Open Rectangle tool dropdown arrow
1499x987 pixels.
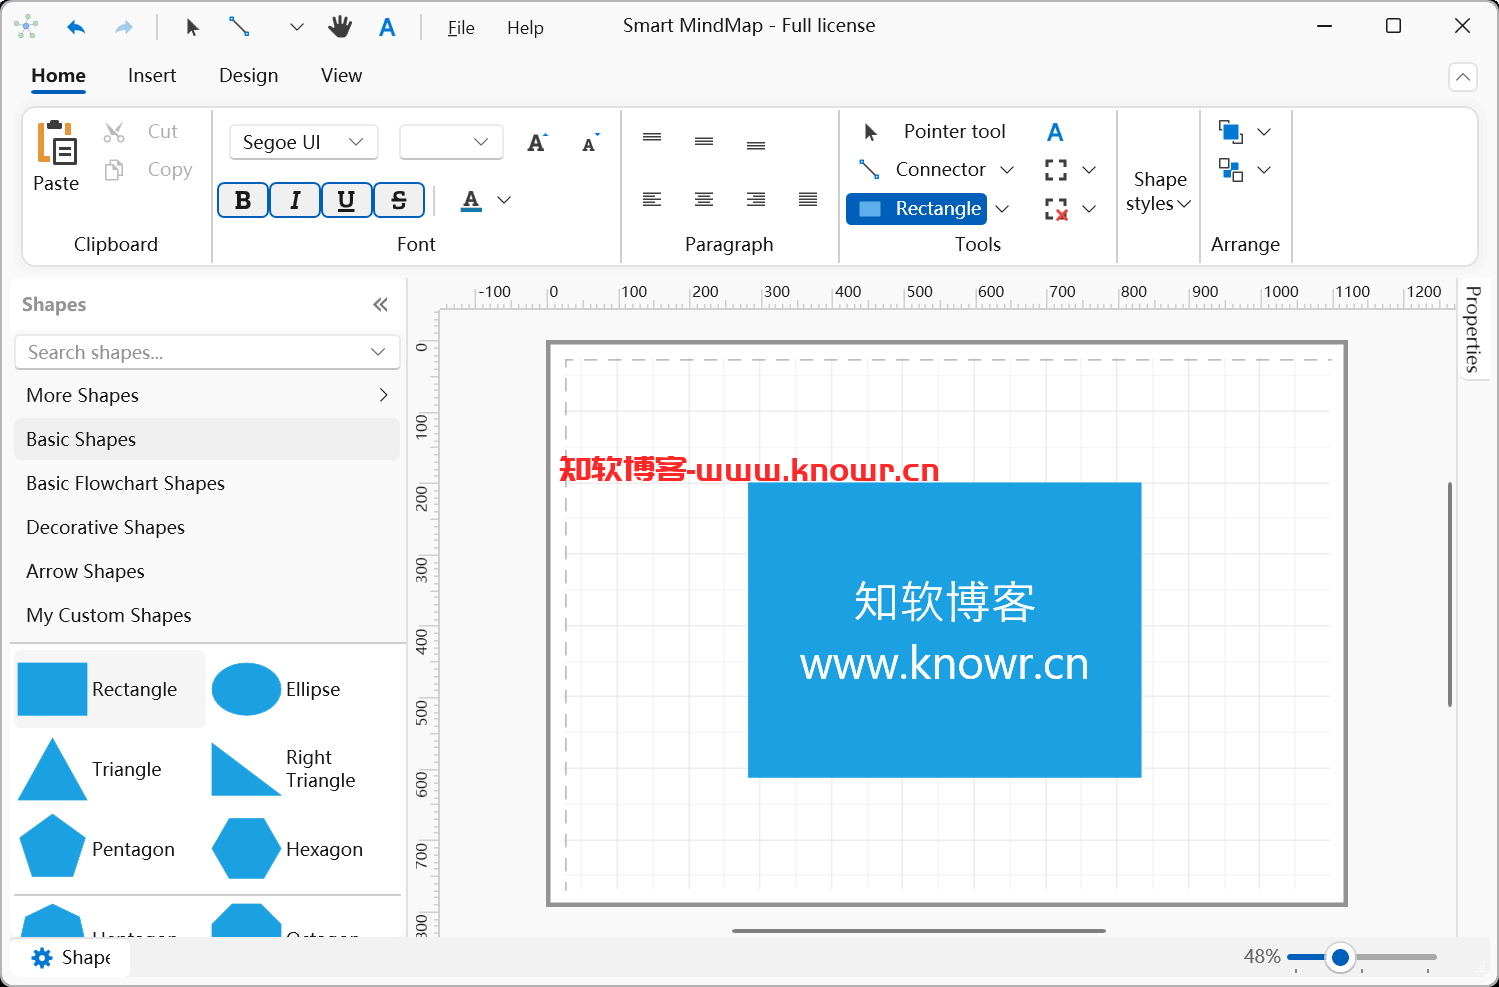tap(1002, 208)
